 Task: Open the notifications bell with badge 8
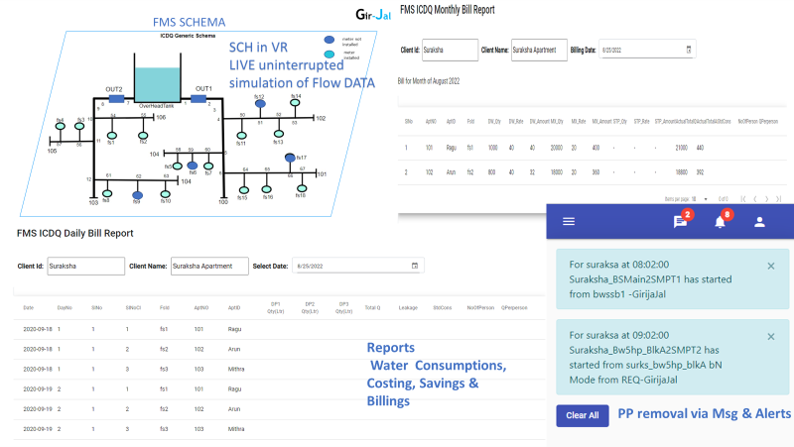pyautogui.click(x=720, y=222)
